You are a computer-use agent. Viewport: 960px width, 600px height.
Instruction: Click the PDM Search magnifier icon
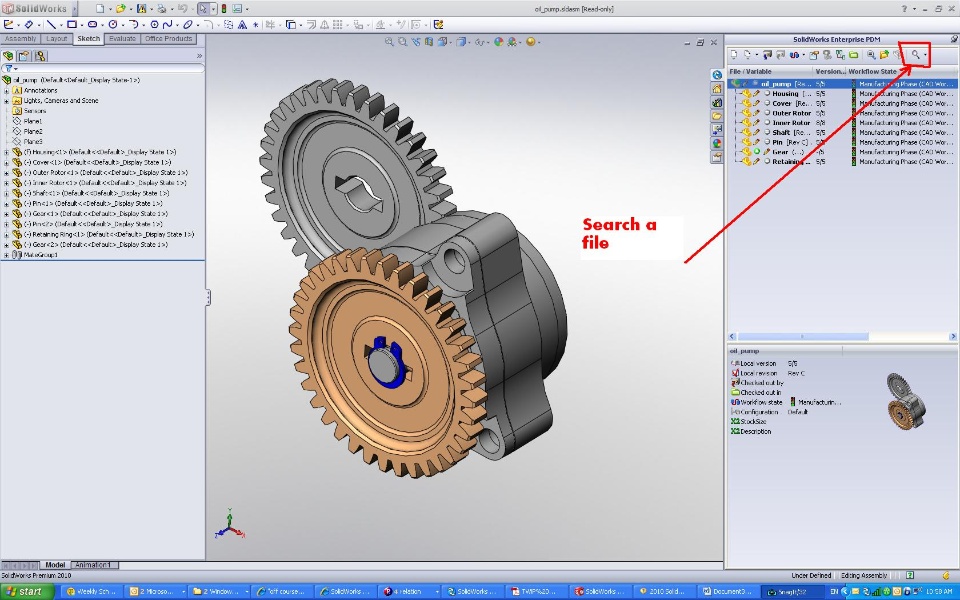(915, 54)
